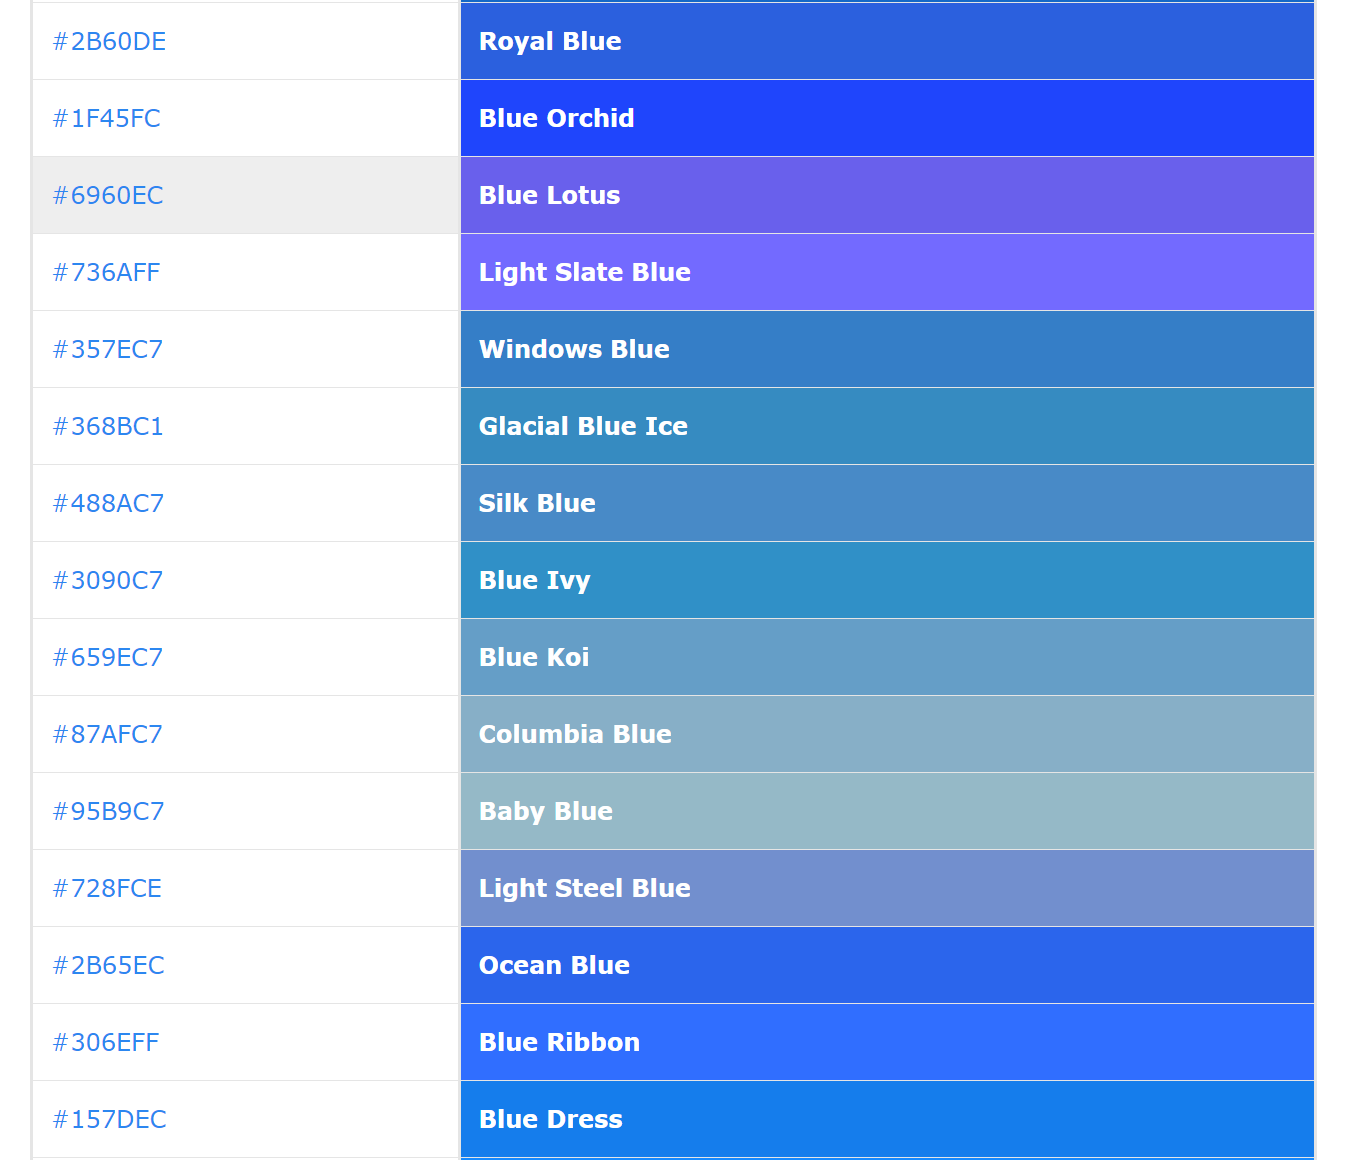The width and height of the screenshot is (1367, 1160).
Task: Follow the #488AC7 hex link
Action: 108,503
